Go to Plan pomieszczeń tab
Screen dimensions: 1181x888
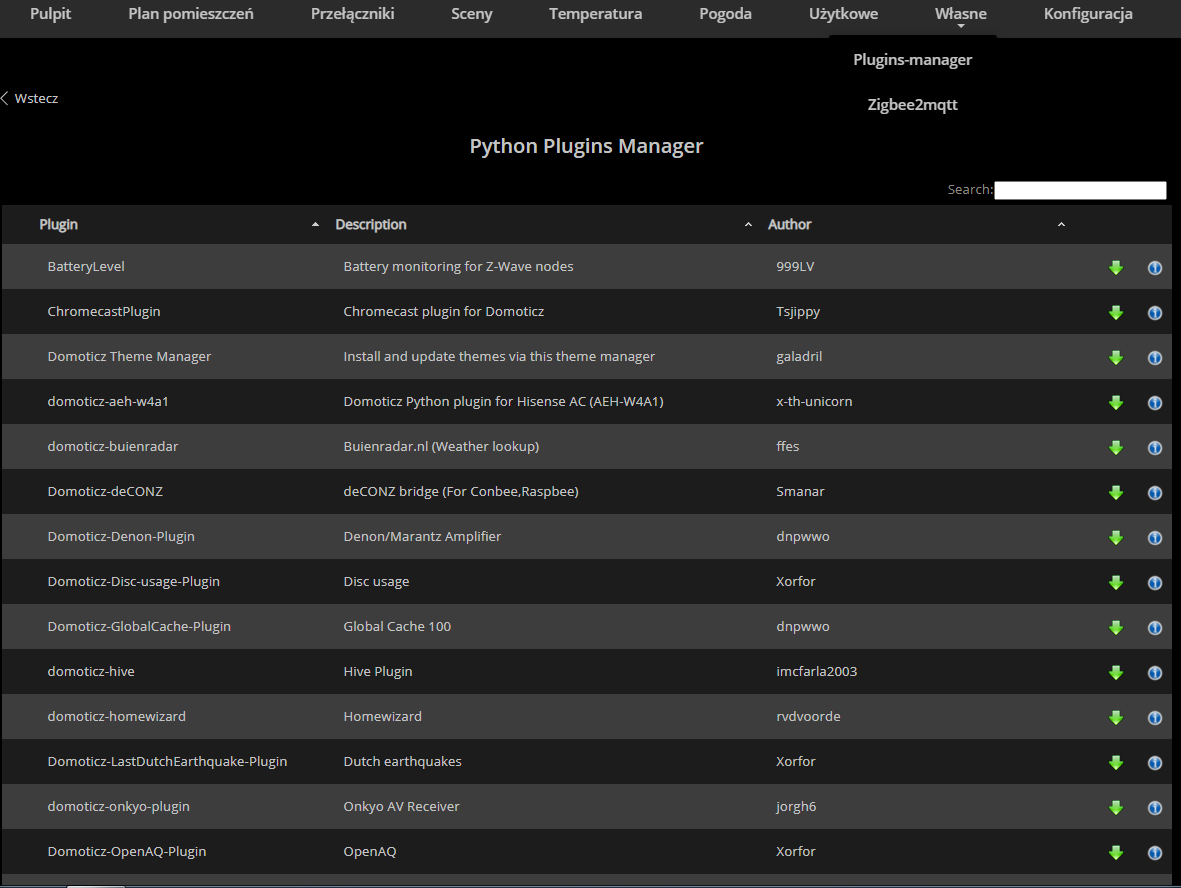191,14
